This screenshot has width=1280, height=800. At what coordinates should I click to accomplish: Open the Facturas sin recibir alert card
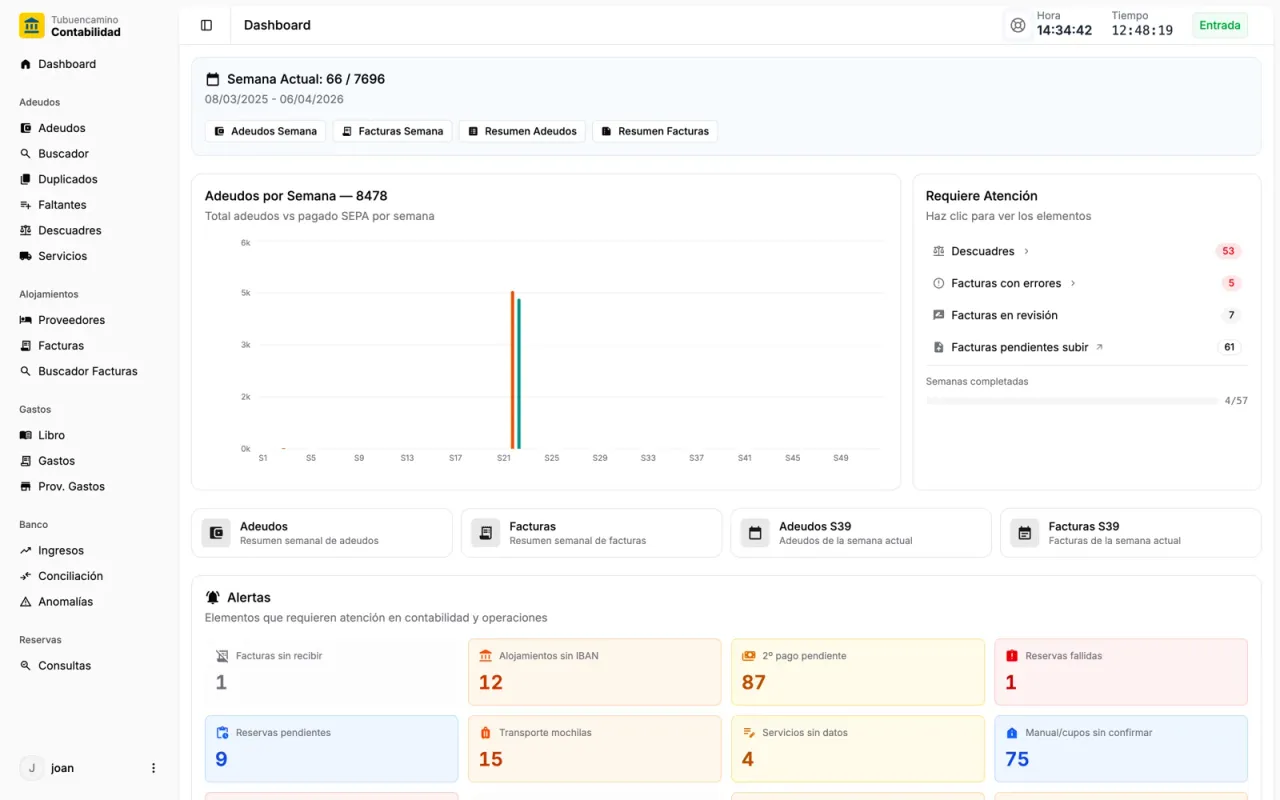[x=331, y=672]
